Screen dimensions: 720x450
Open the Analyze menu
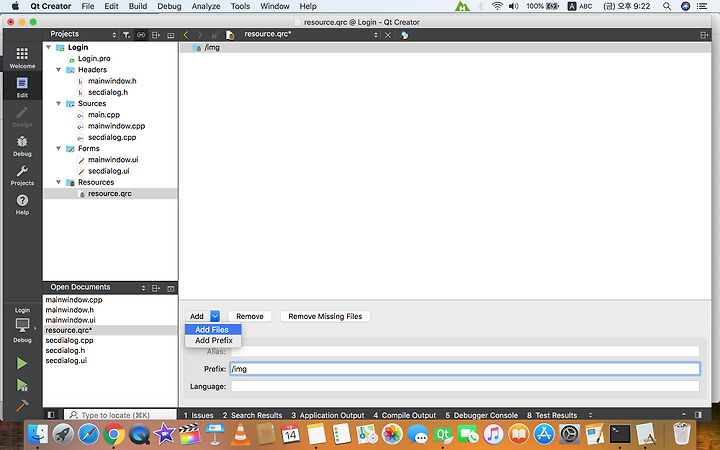coord(206,6)
